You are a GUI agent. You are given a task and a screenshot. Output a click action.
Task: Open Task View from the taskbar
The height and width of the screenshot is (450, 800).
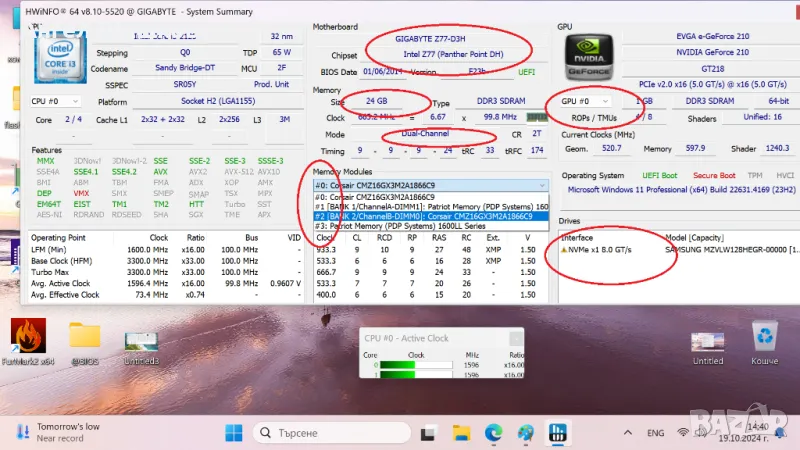pos(430,433)
